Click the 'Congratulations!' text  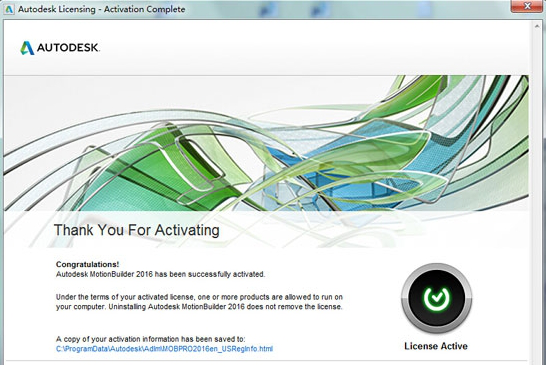click(87, 264)
